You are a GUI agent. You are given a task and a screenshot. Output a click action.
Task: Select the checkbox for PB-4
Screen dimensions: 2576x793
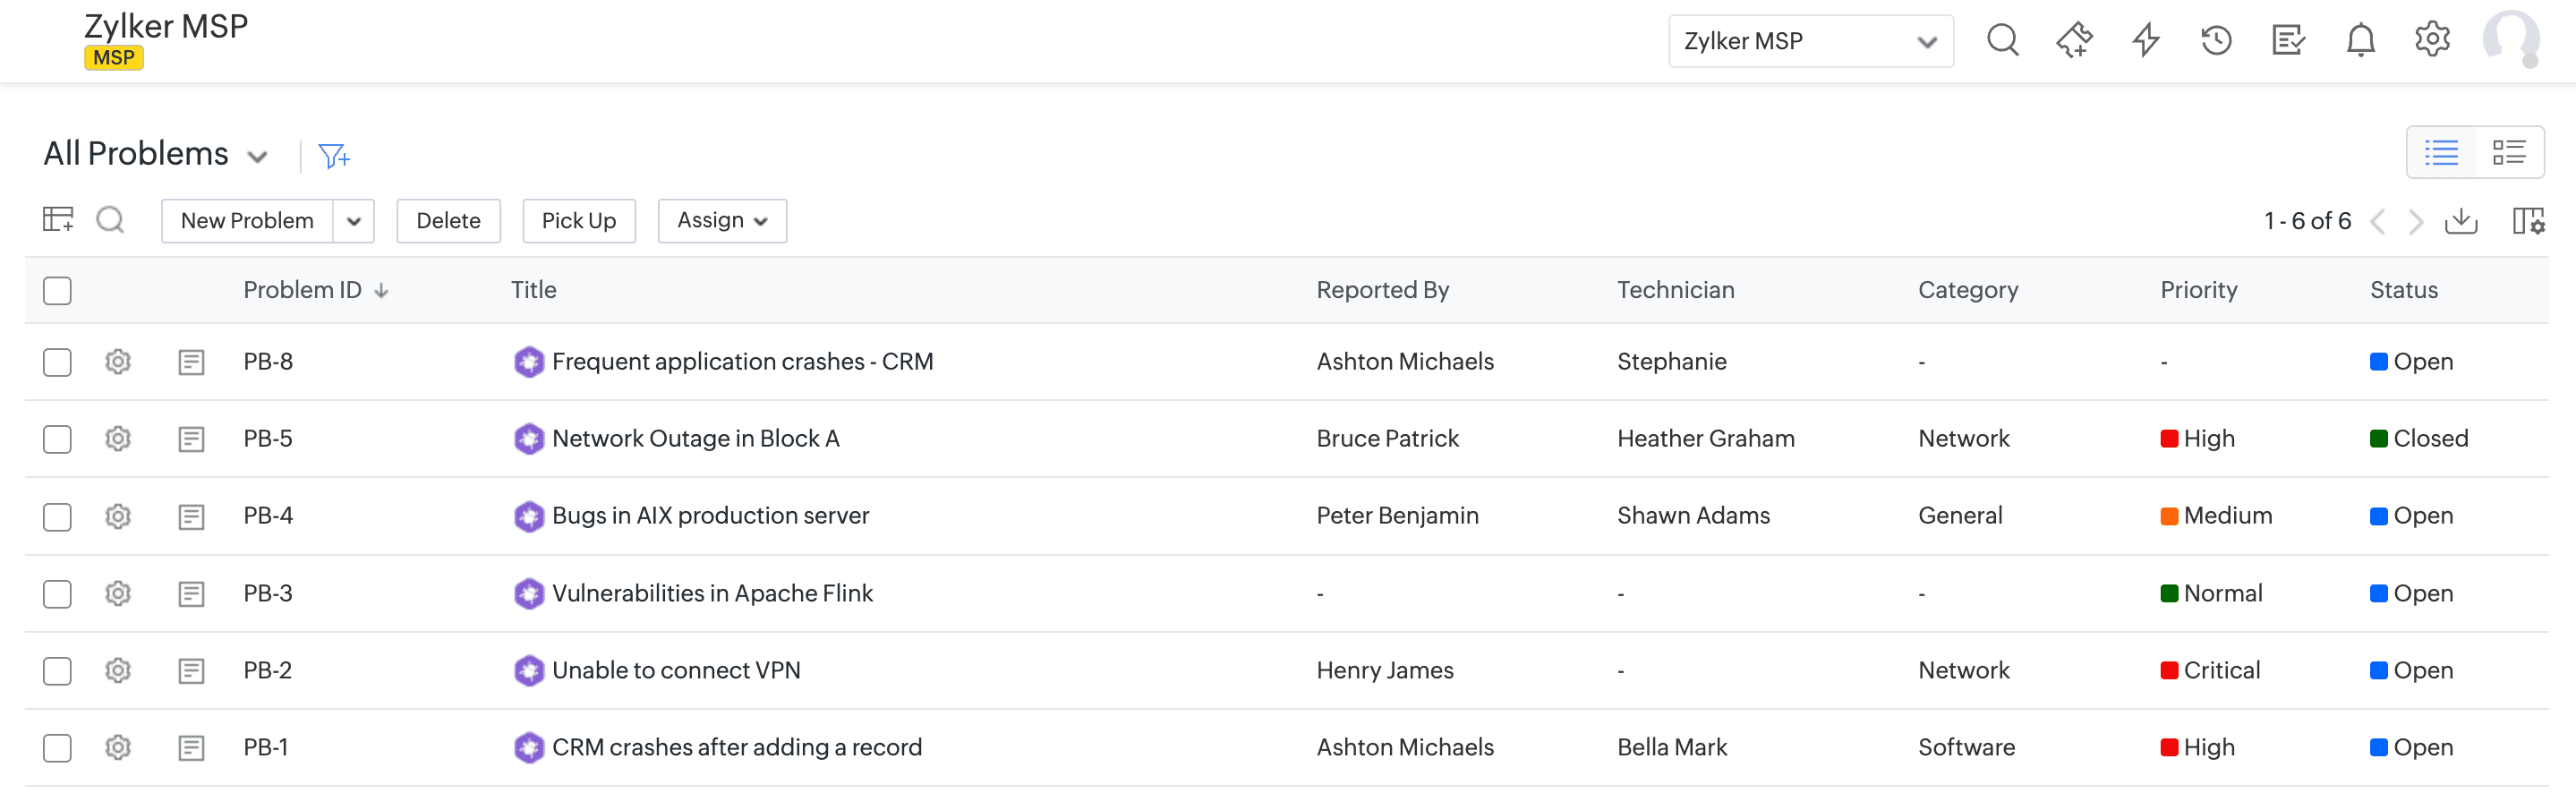point(58,517)
